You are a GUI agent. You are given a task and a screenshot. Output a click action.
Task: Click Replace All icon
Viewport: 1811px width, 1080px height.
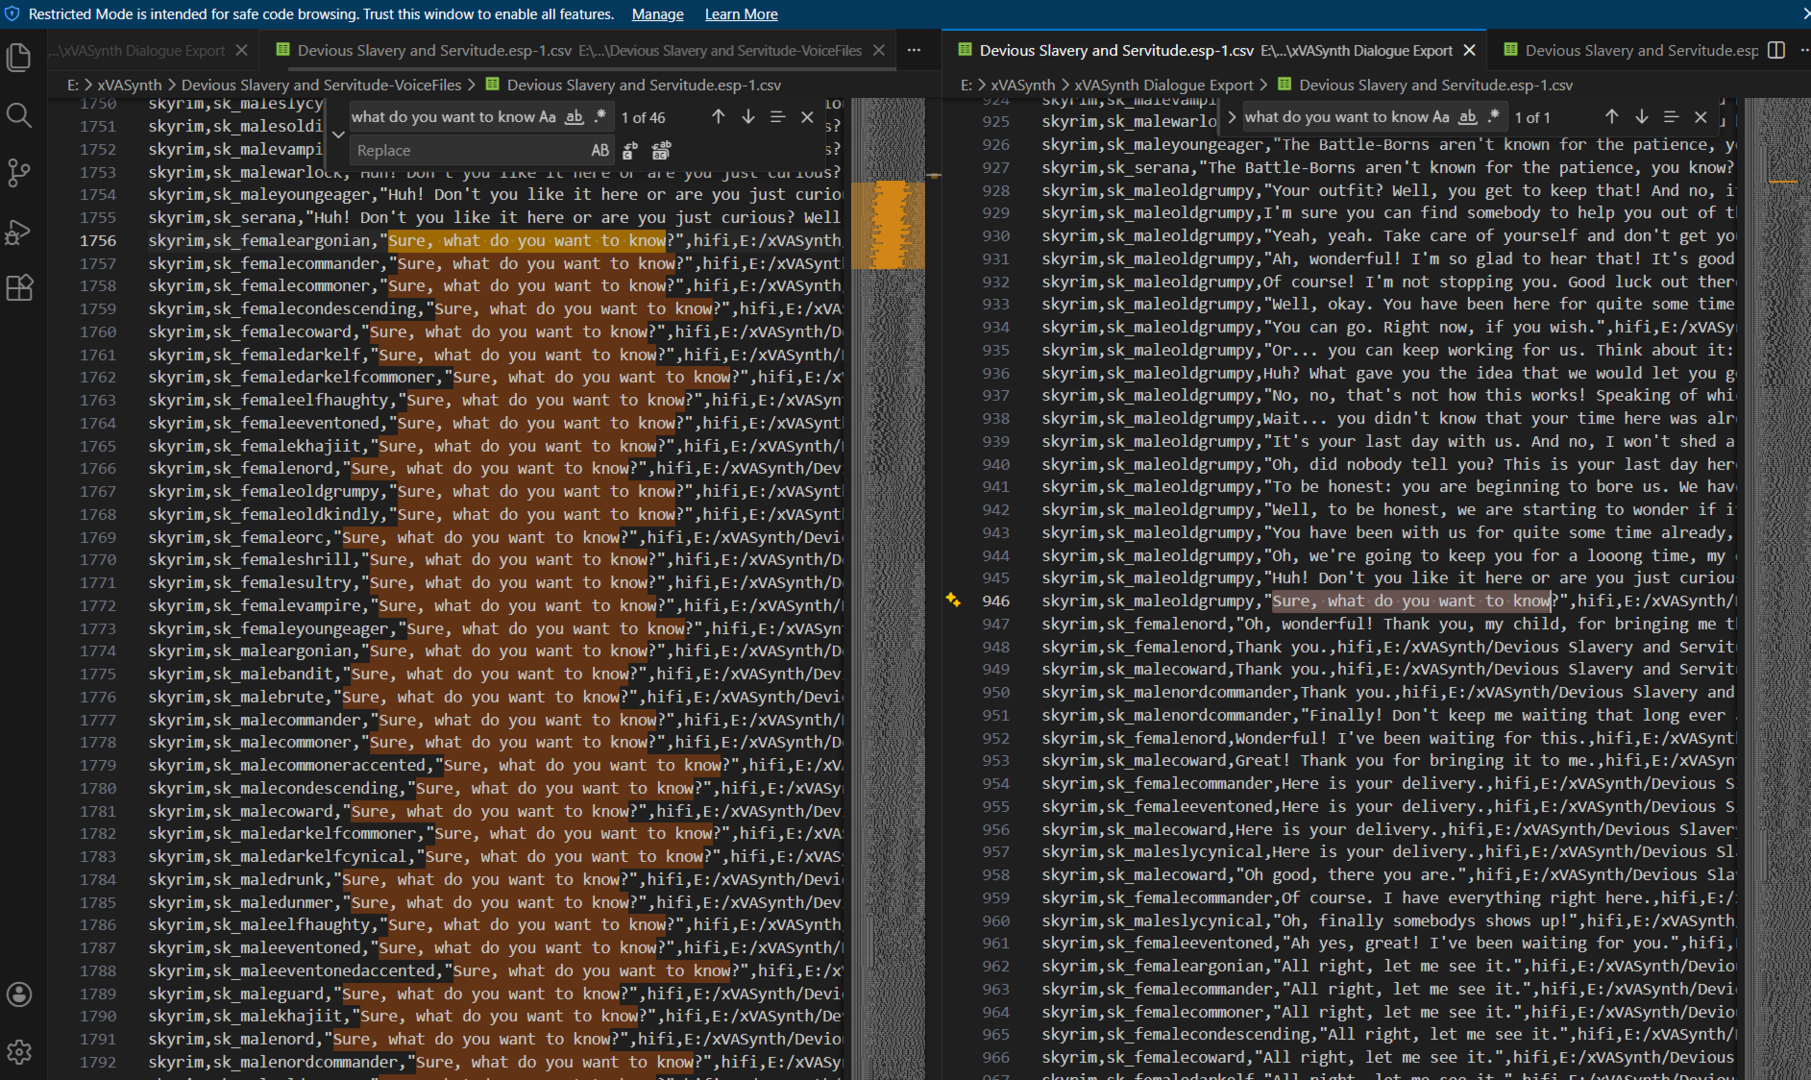[661, 151]
